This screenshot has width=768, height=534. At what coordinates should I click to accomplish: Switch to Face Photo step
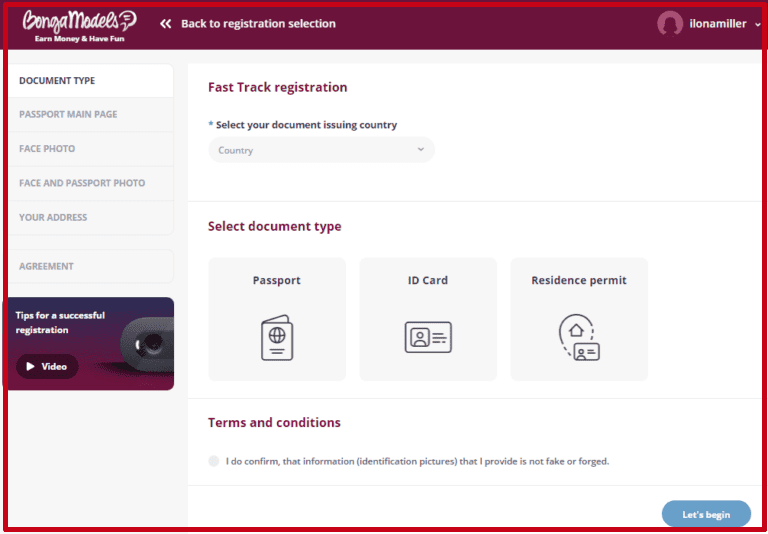[47, 149]
